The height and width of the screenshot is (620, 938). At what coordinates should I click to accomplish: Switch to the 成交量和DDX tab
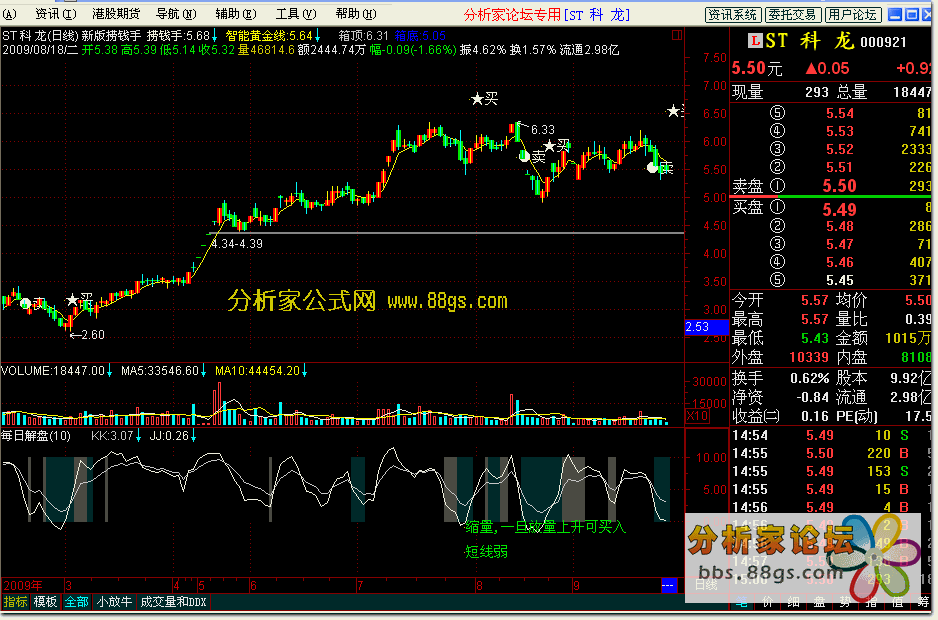point(173,602)
